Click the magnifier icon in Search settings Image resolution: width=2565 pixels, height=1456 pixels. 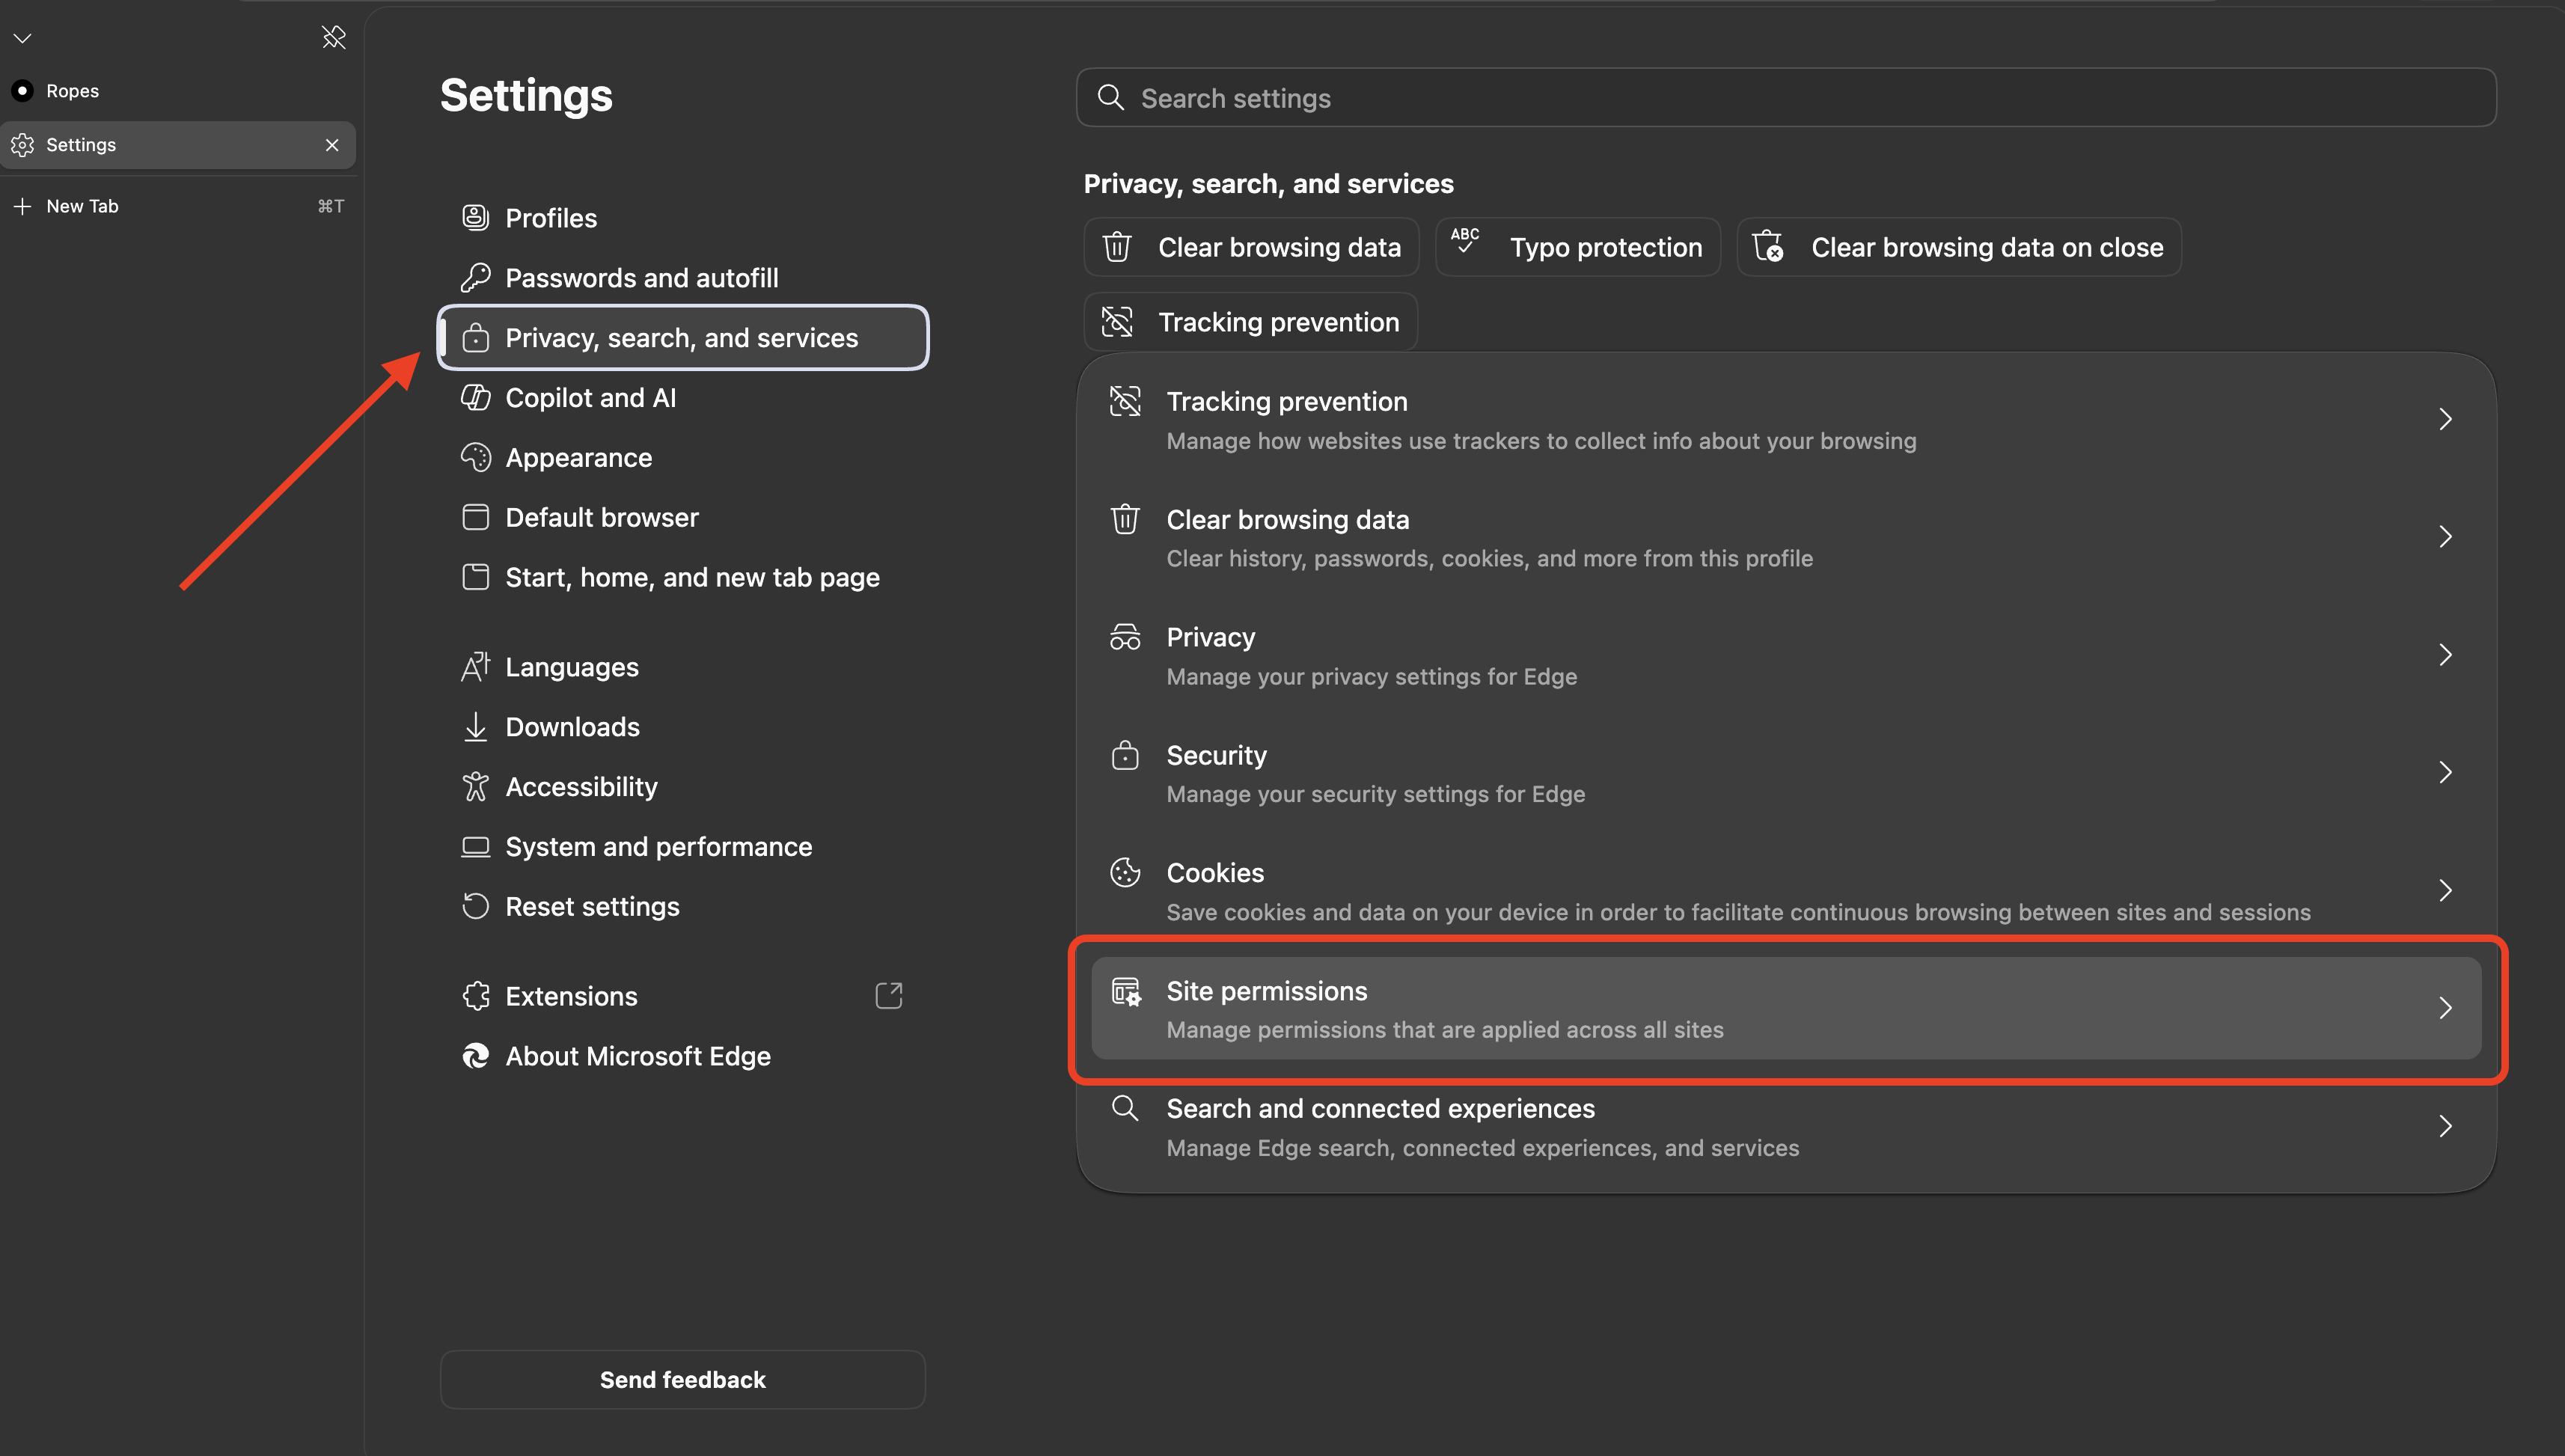tap(1110, 97)
